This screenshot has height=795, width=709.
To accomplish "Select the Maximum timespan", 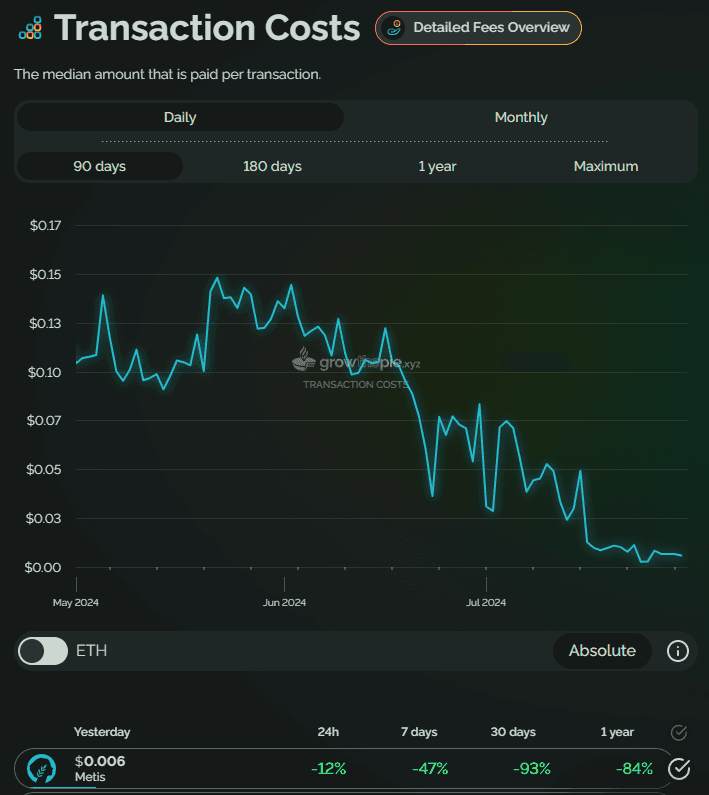I will (x=606, y=166).
